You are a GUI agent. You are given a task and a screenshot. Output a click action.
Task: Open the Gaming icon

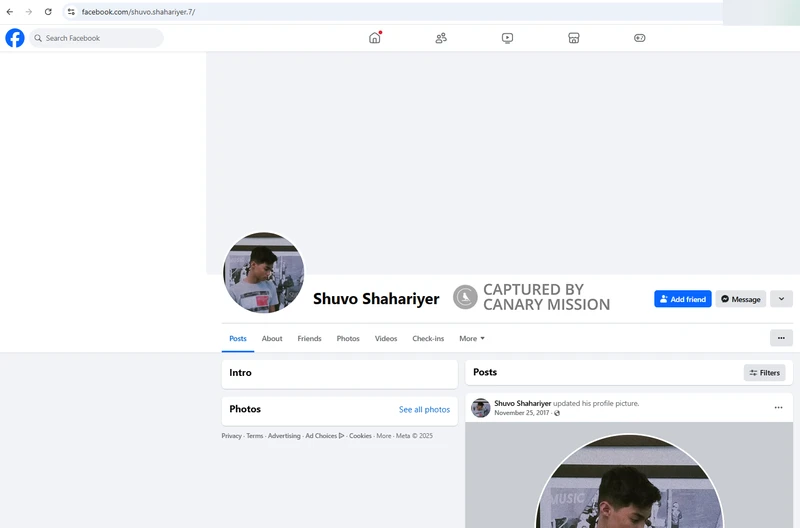click(639, 38)
